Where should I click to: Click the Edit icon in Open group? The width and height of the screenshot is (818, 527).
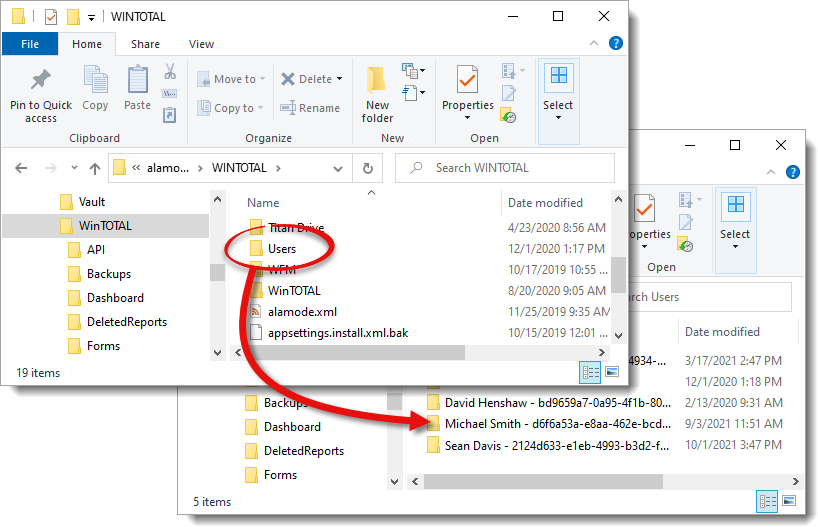pyautogui.click(x=509, y=93)
